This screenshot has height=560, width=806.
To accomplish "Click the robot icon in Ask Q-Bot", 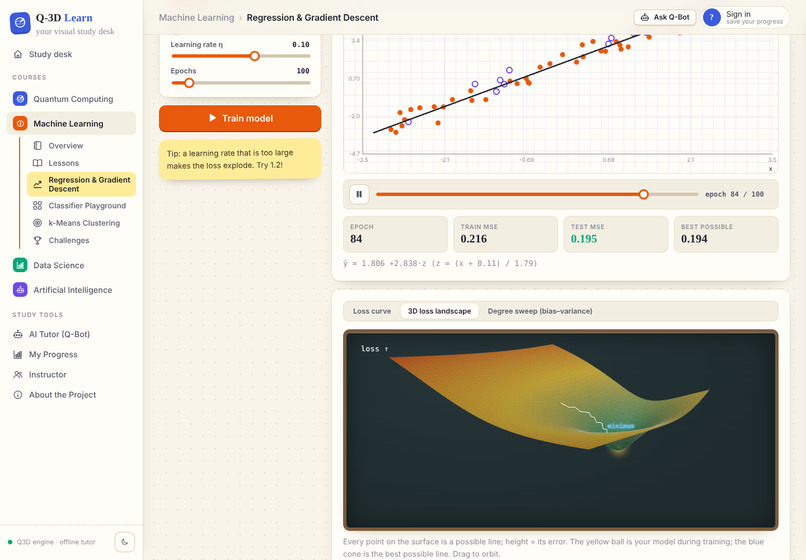I will click(645, 17).
